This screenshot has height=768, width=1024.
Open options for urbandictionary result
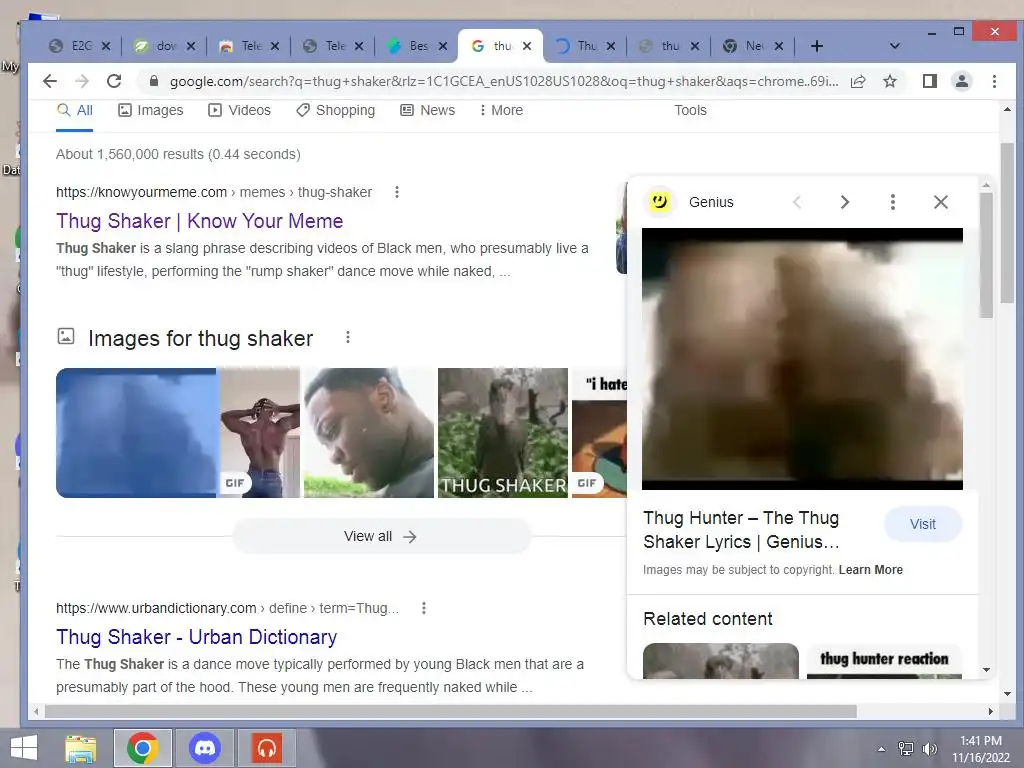point(424,608)
